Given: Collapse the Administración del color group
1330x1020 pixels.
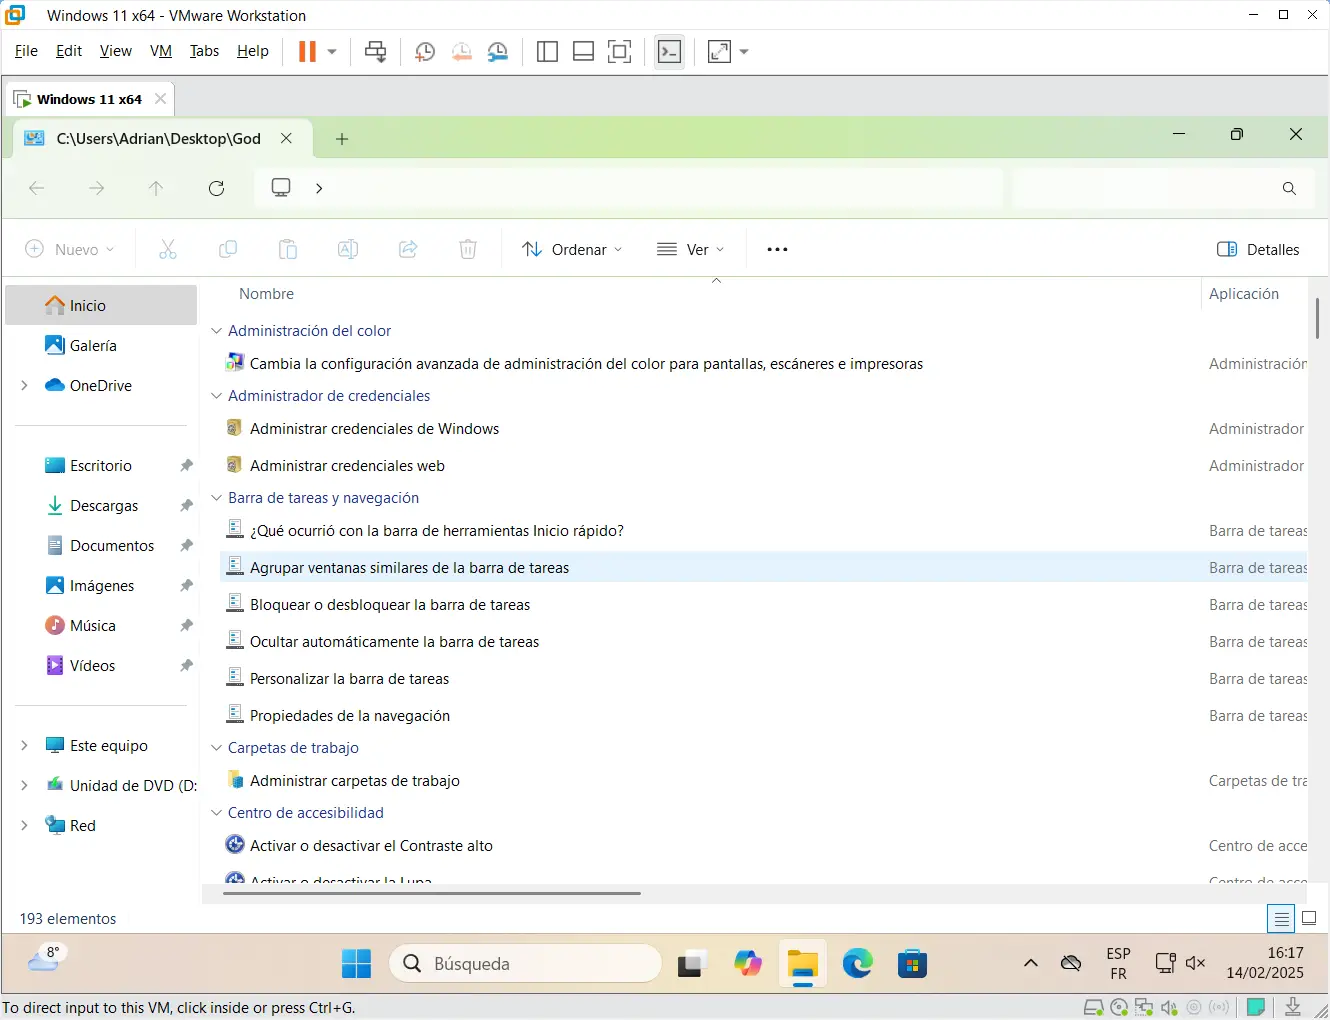Looking at the screenshot, I should (216, 330).
